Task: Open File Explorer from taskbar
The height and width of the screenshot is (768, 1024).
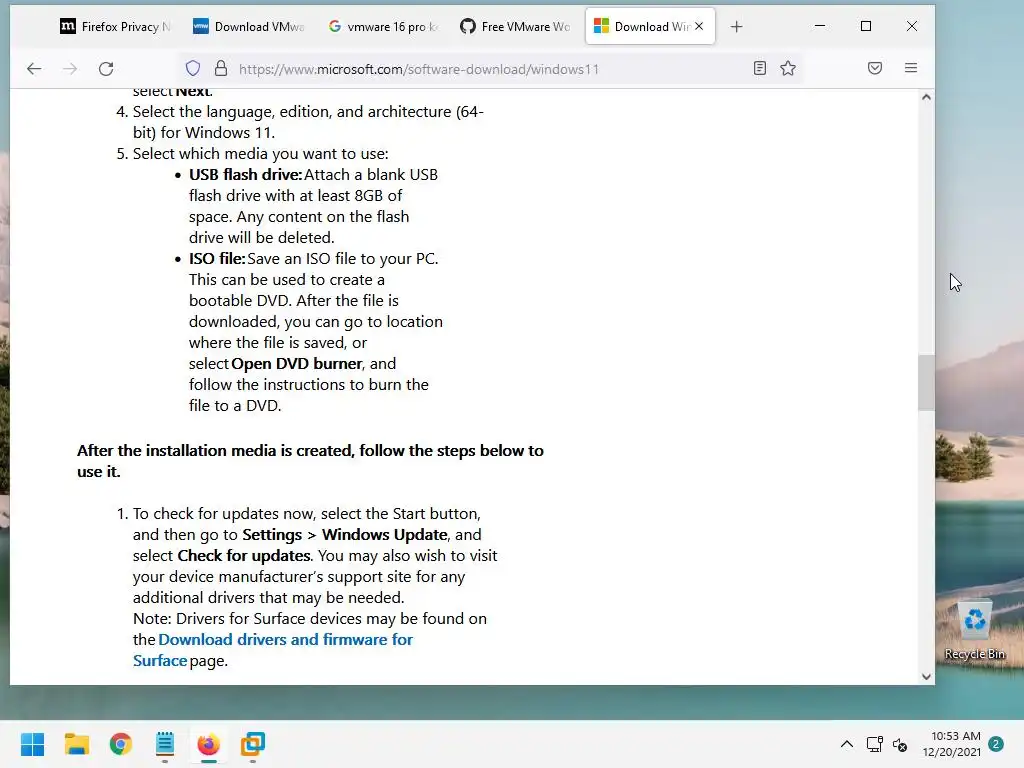Action: coord(76,744)
